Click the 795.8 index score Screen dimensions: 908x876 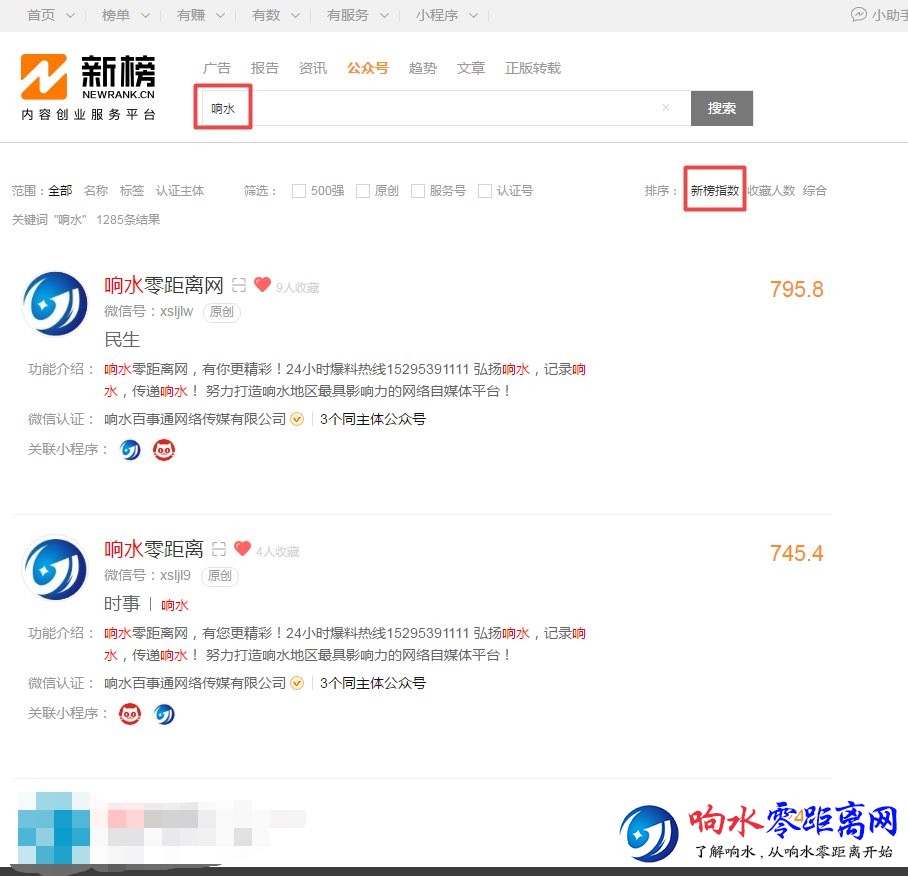point(796,289)
